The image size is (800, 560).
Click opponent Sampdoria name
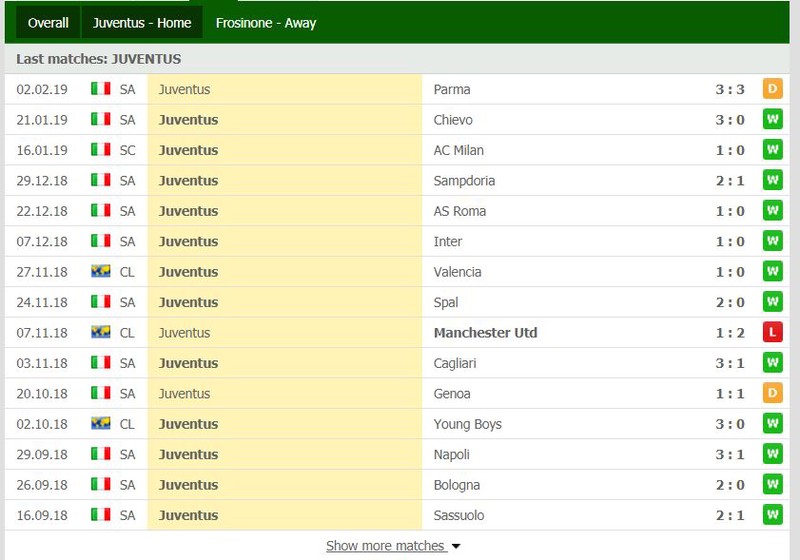pos(464,181)
